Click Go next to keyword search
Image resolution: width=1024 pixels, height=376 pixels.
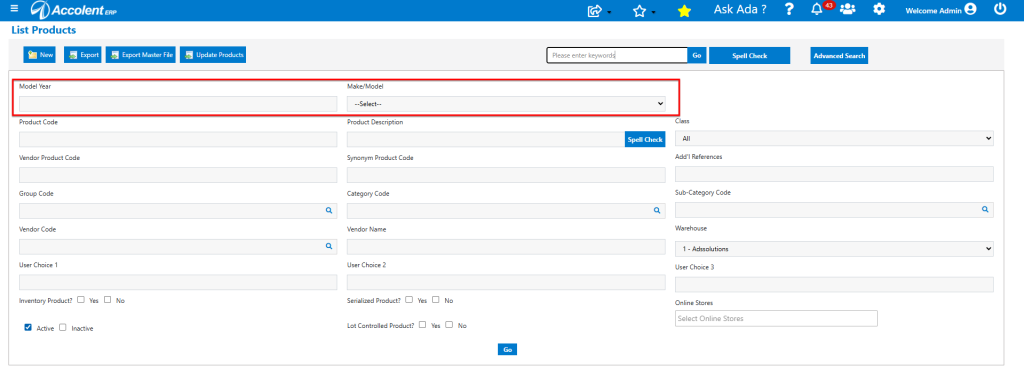click(697, 55)
